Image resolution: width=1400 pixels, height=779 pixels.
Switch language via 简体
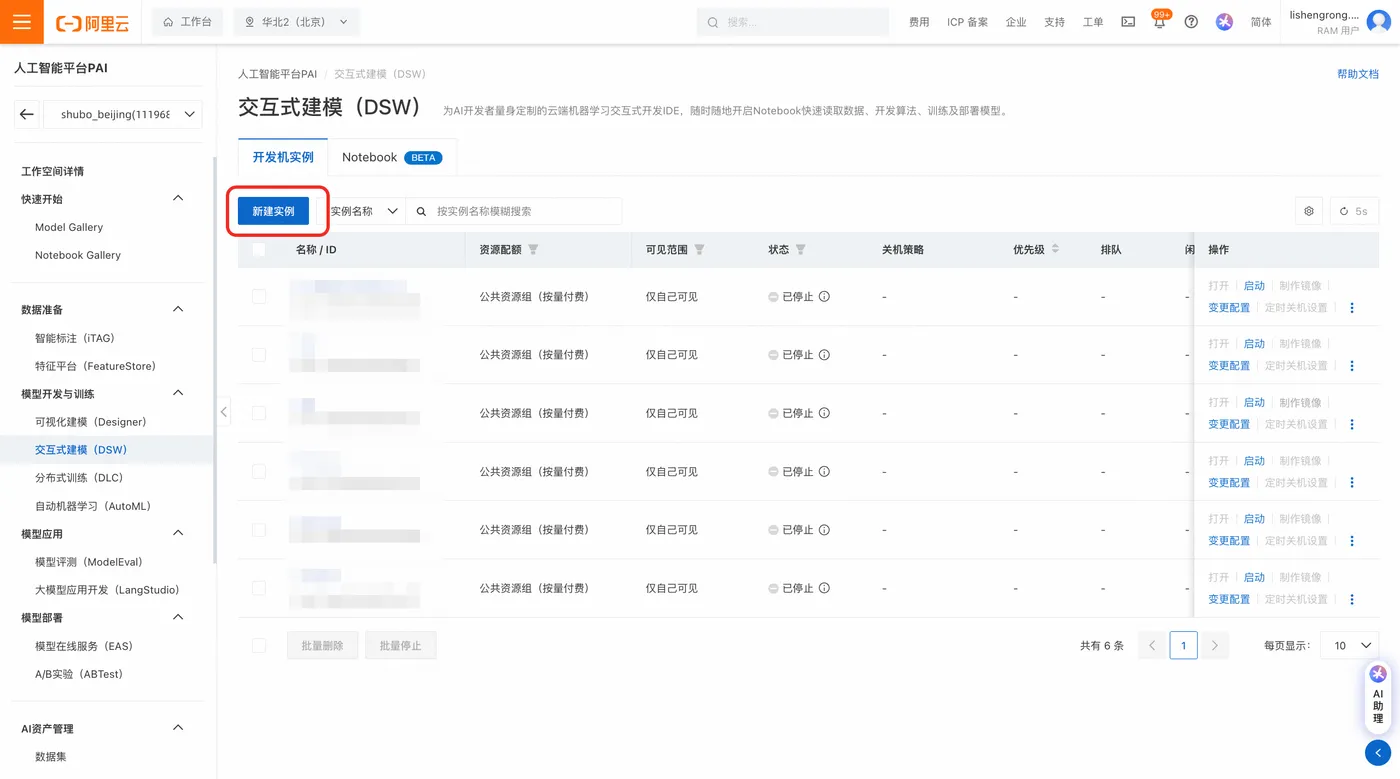(1261, 22)
